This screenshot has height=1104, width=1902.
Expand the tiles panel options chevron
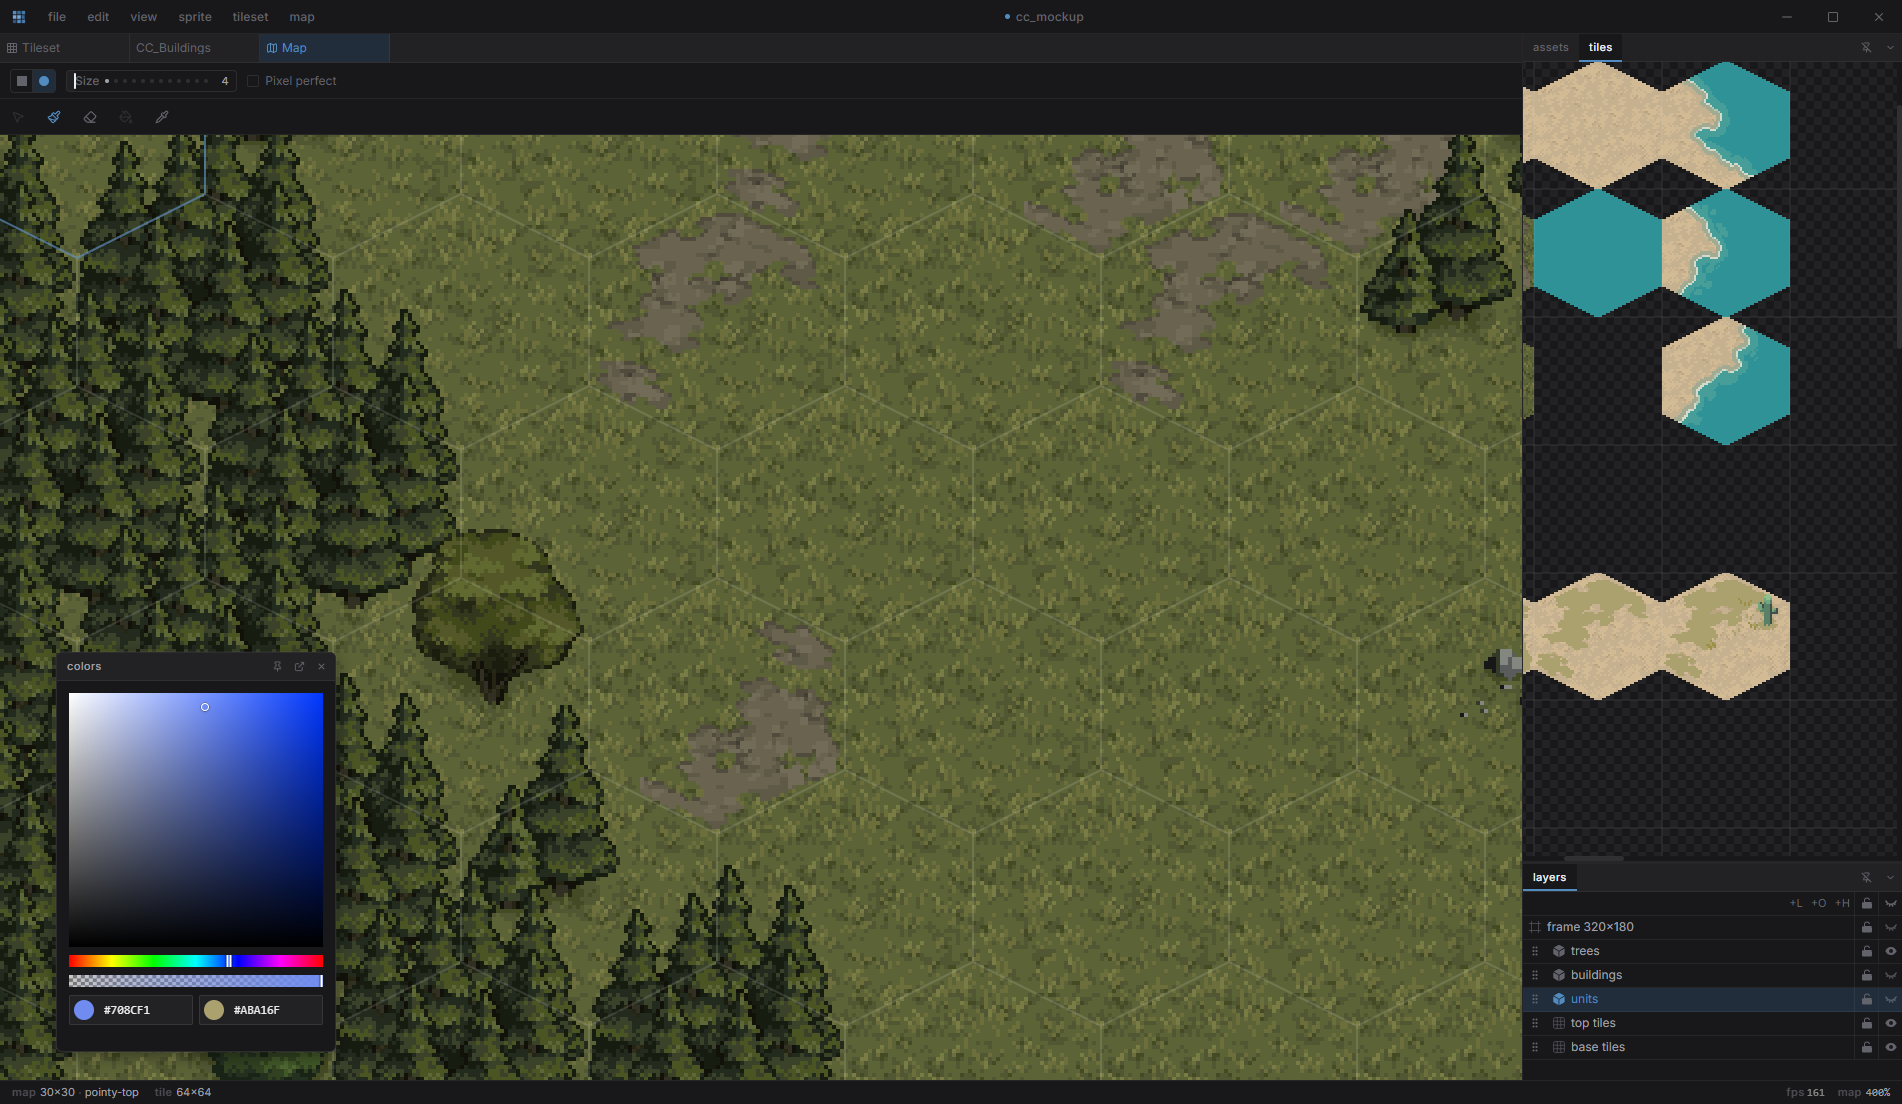click(1890, 47)
